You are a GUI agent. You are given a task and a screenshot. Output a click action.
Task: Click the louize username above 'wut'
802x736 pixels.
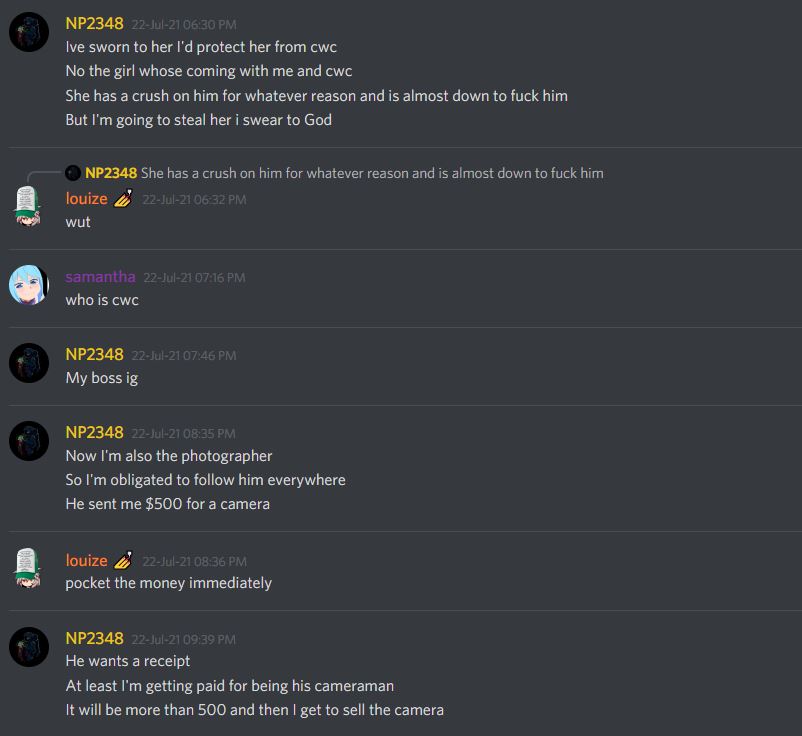[86, 198]
